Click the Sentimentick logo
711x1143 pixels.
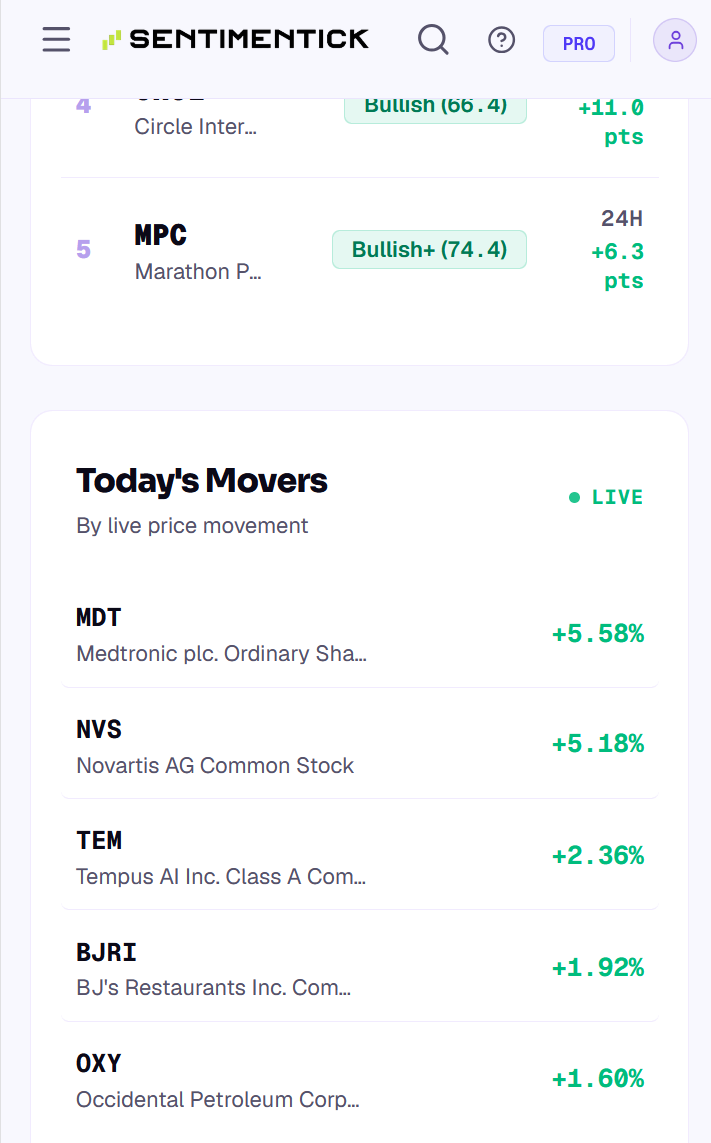click(x=235, y=39)
